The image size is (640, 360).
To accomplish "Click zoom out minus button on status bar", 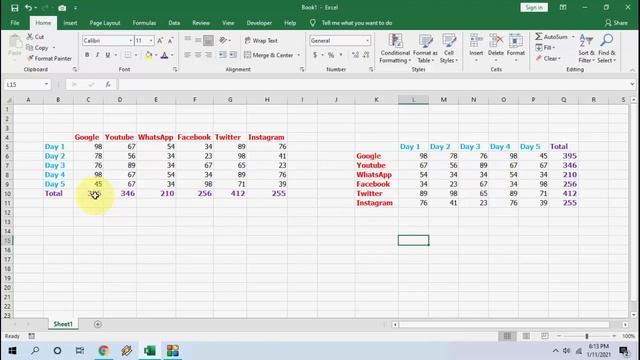I will click(x=559, y=336).
